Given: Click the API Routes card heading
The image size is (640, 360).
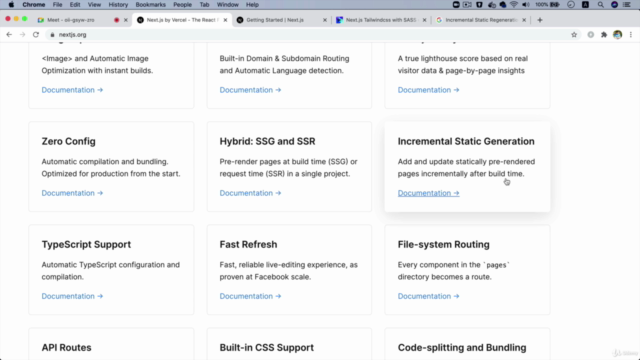Looking at the screenshot, I should coord(67,348).
